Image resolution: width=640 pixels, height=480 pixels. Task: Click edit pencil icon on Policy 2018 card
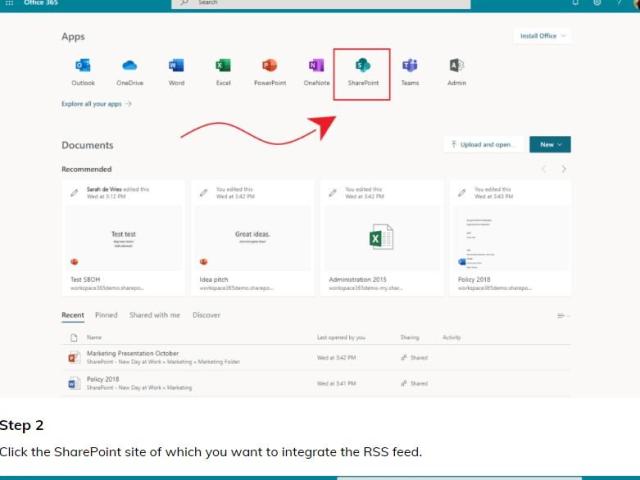click(x=462, y=193)
